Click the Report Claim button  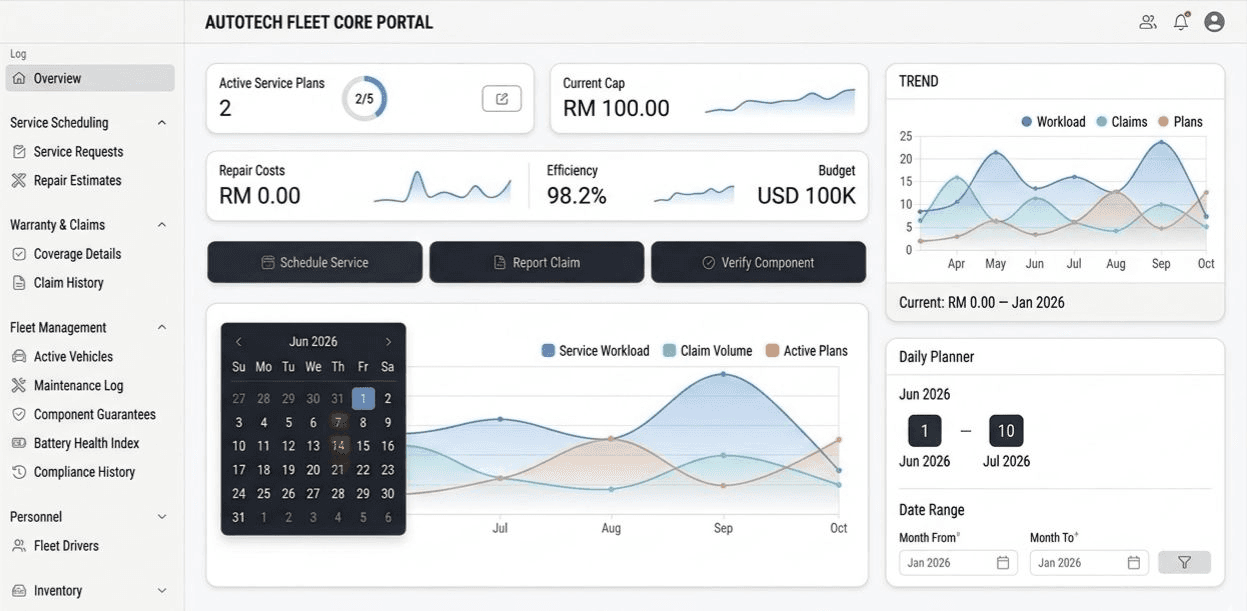[537, 262]
